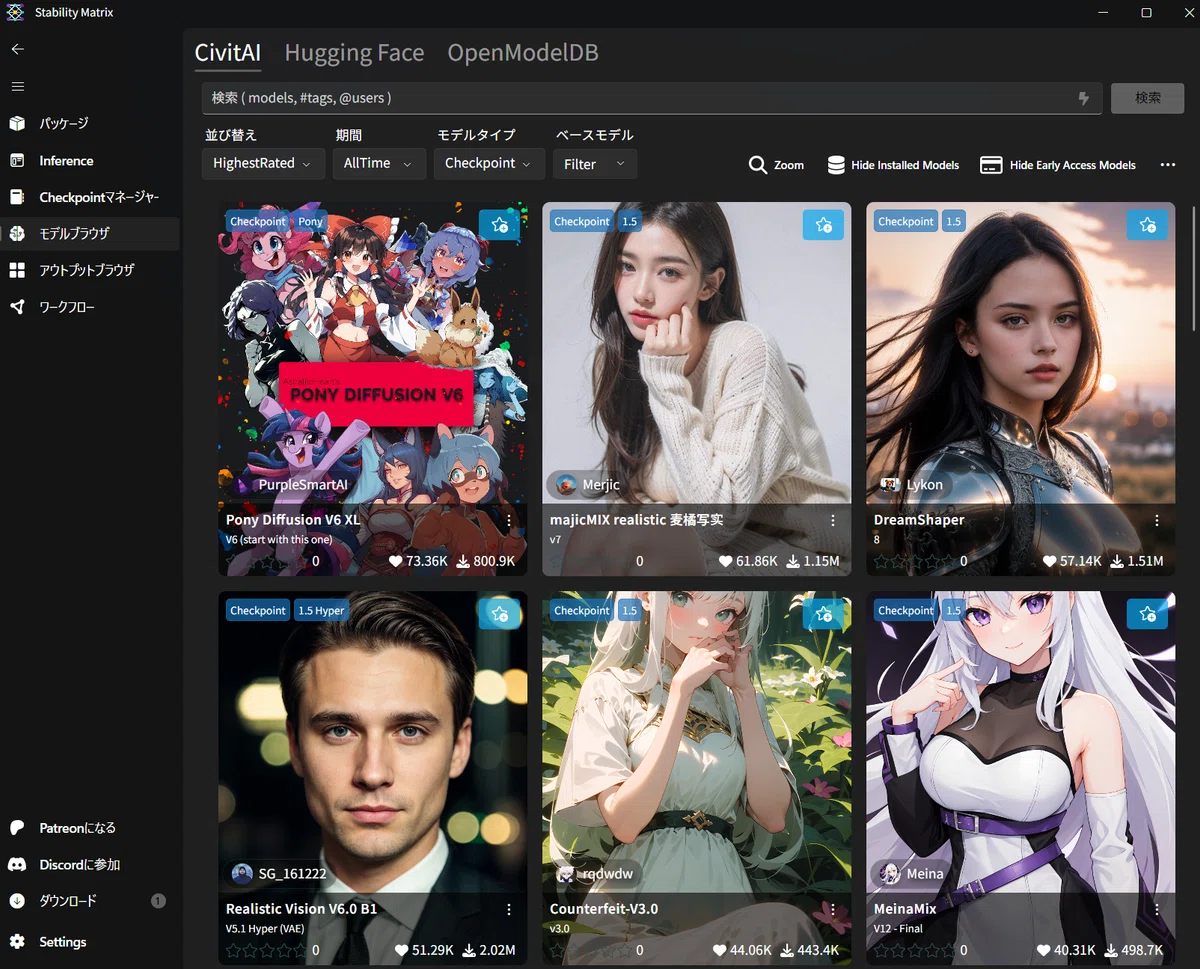Open the AllTime period dropdown
This screenshot has width=1200, height=969.
(379, 163)
